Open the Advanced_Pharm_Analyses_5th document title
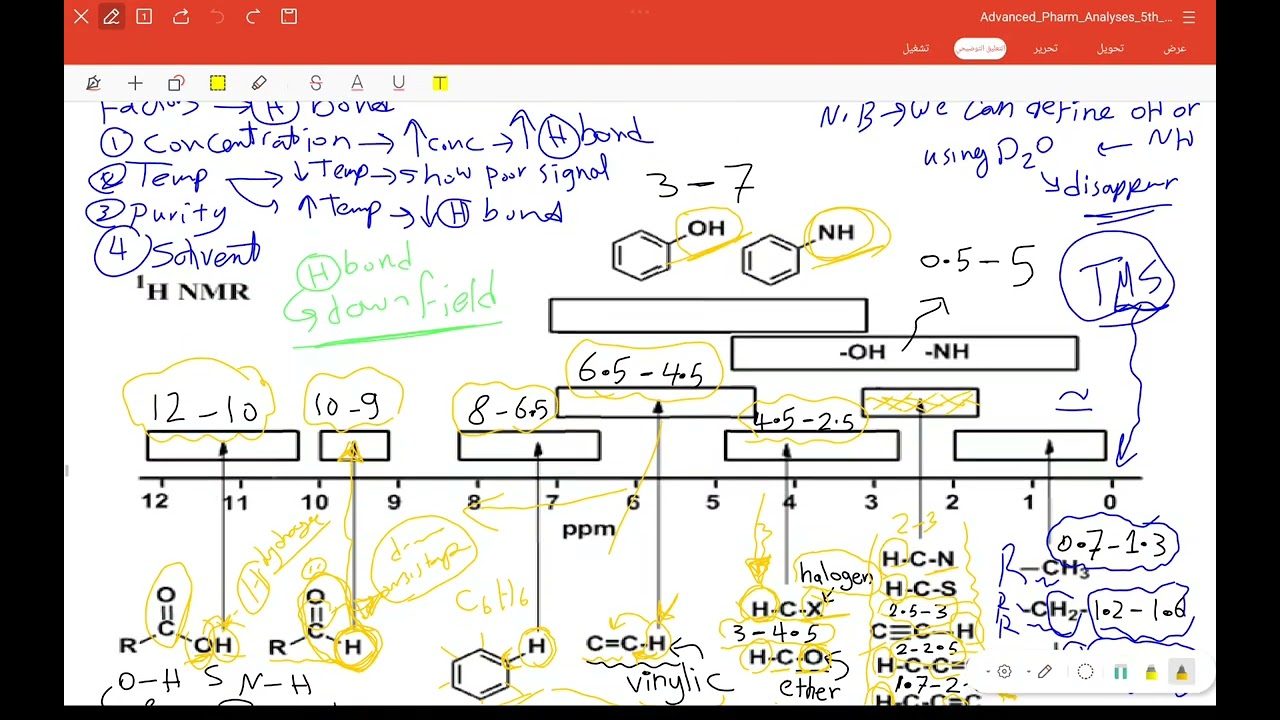This screenshot has width=1280, height=720. coord(1075,17)
